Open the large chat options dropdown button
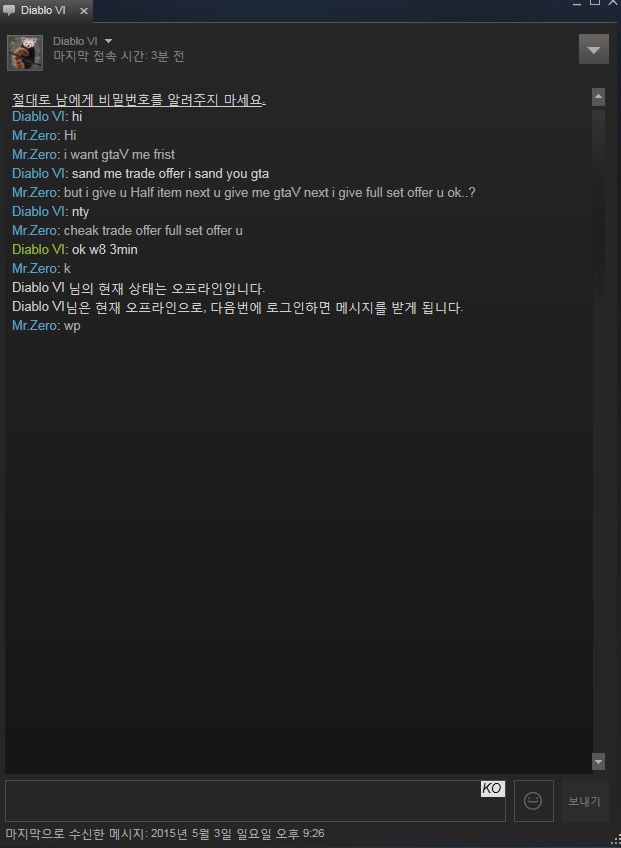Screen dimensions: 621x848 coord(593,50)
